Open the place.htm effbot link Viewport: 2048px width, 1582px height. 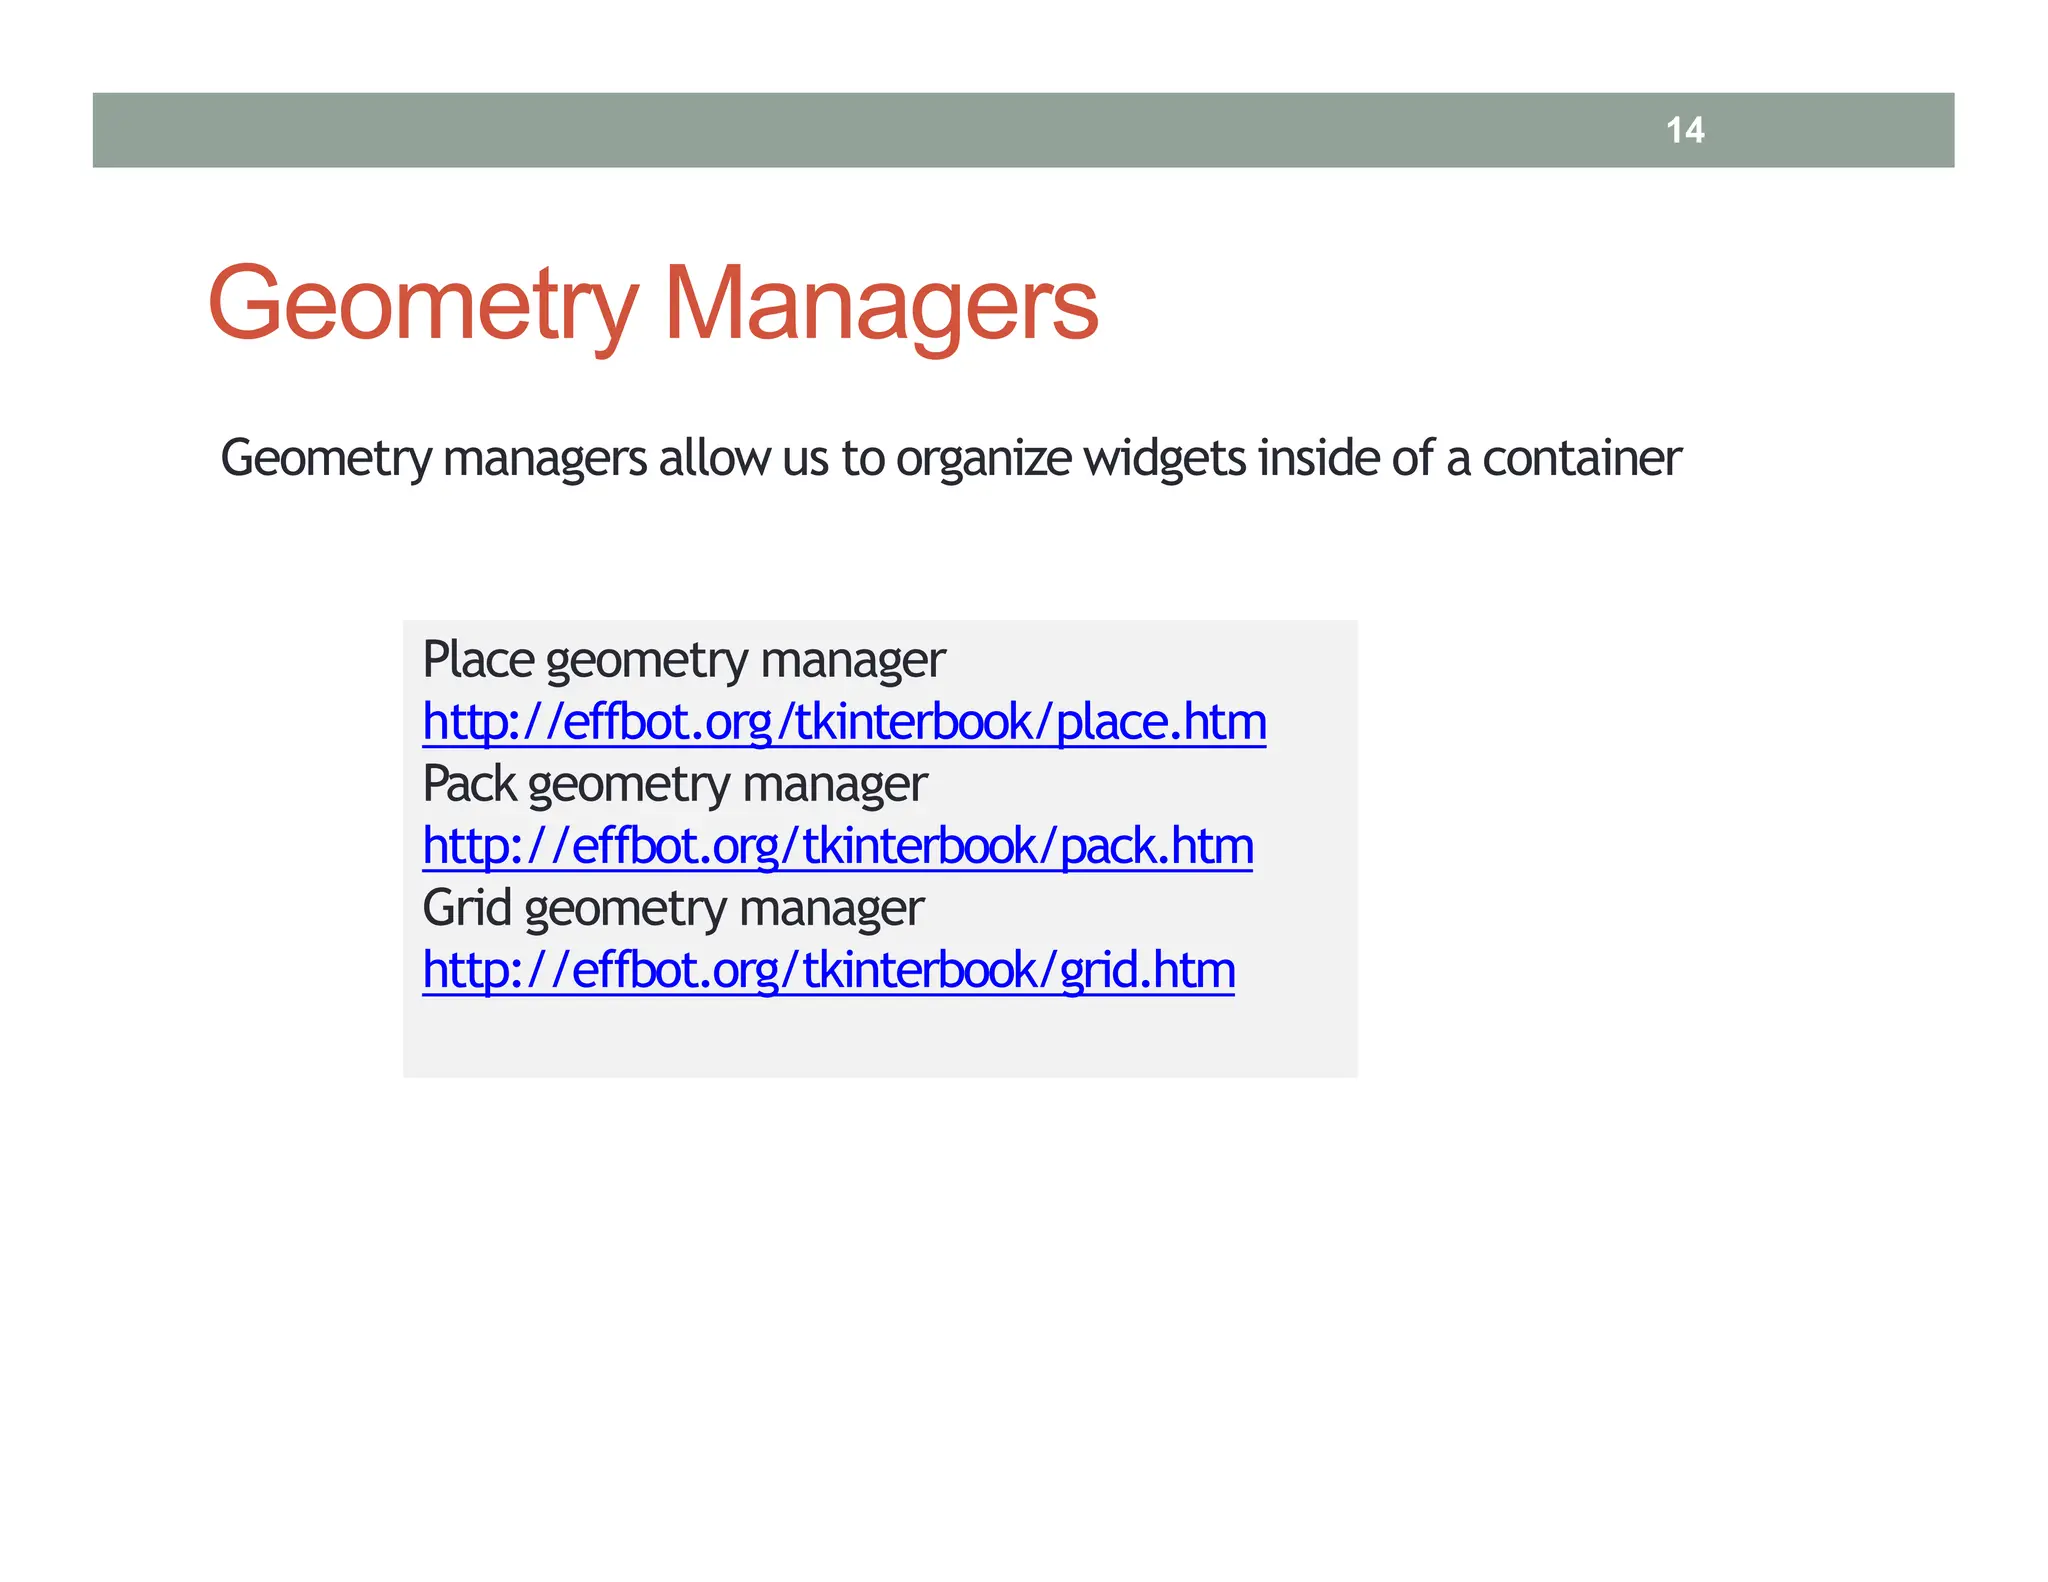click(x=844, y=722)
